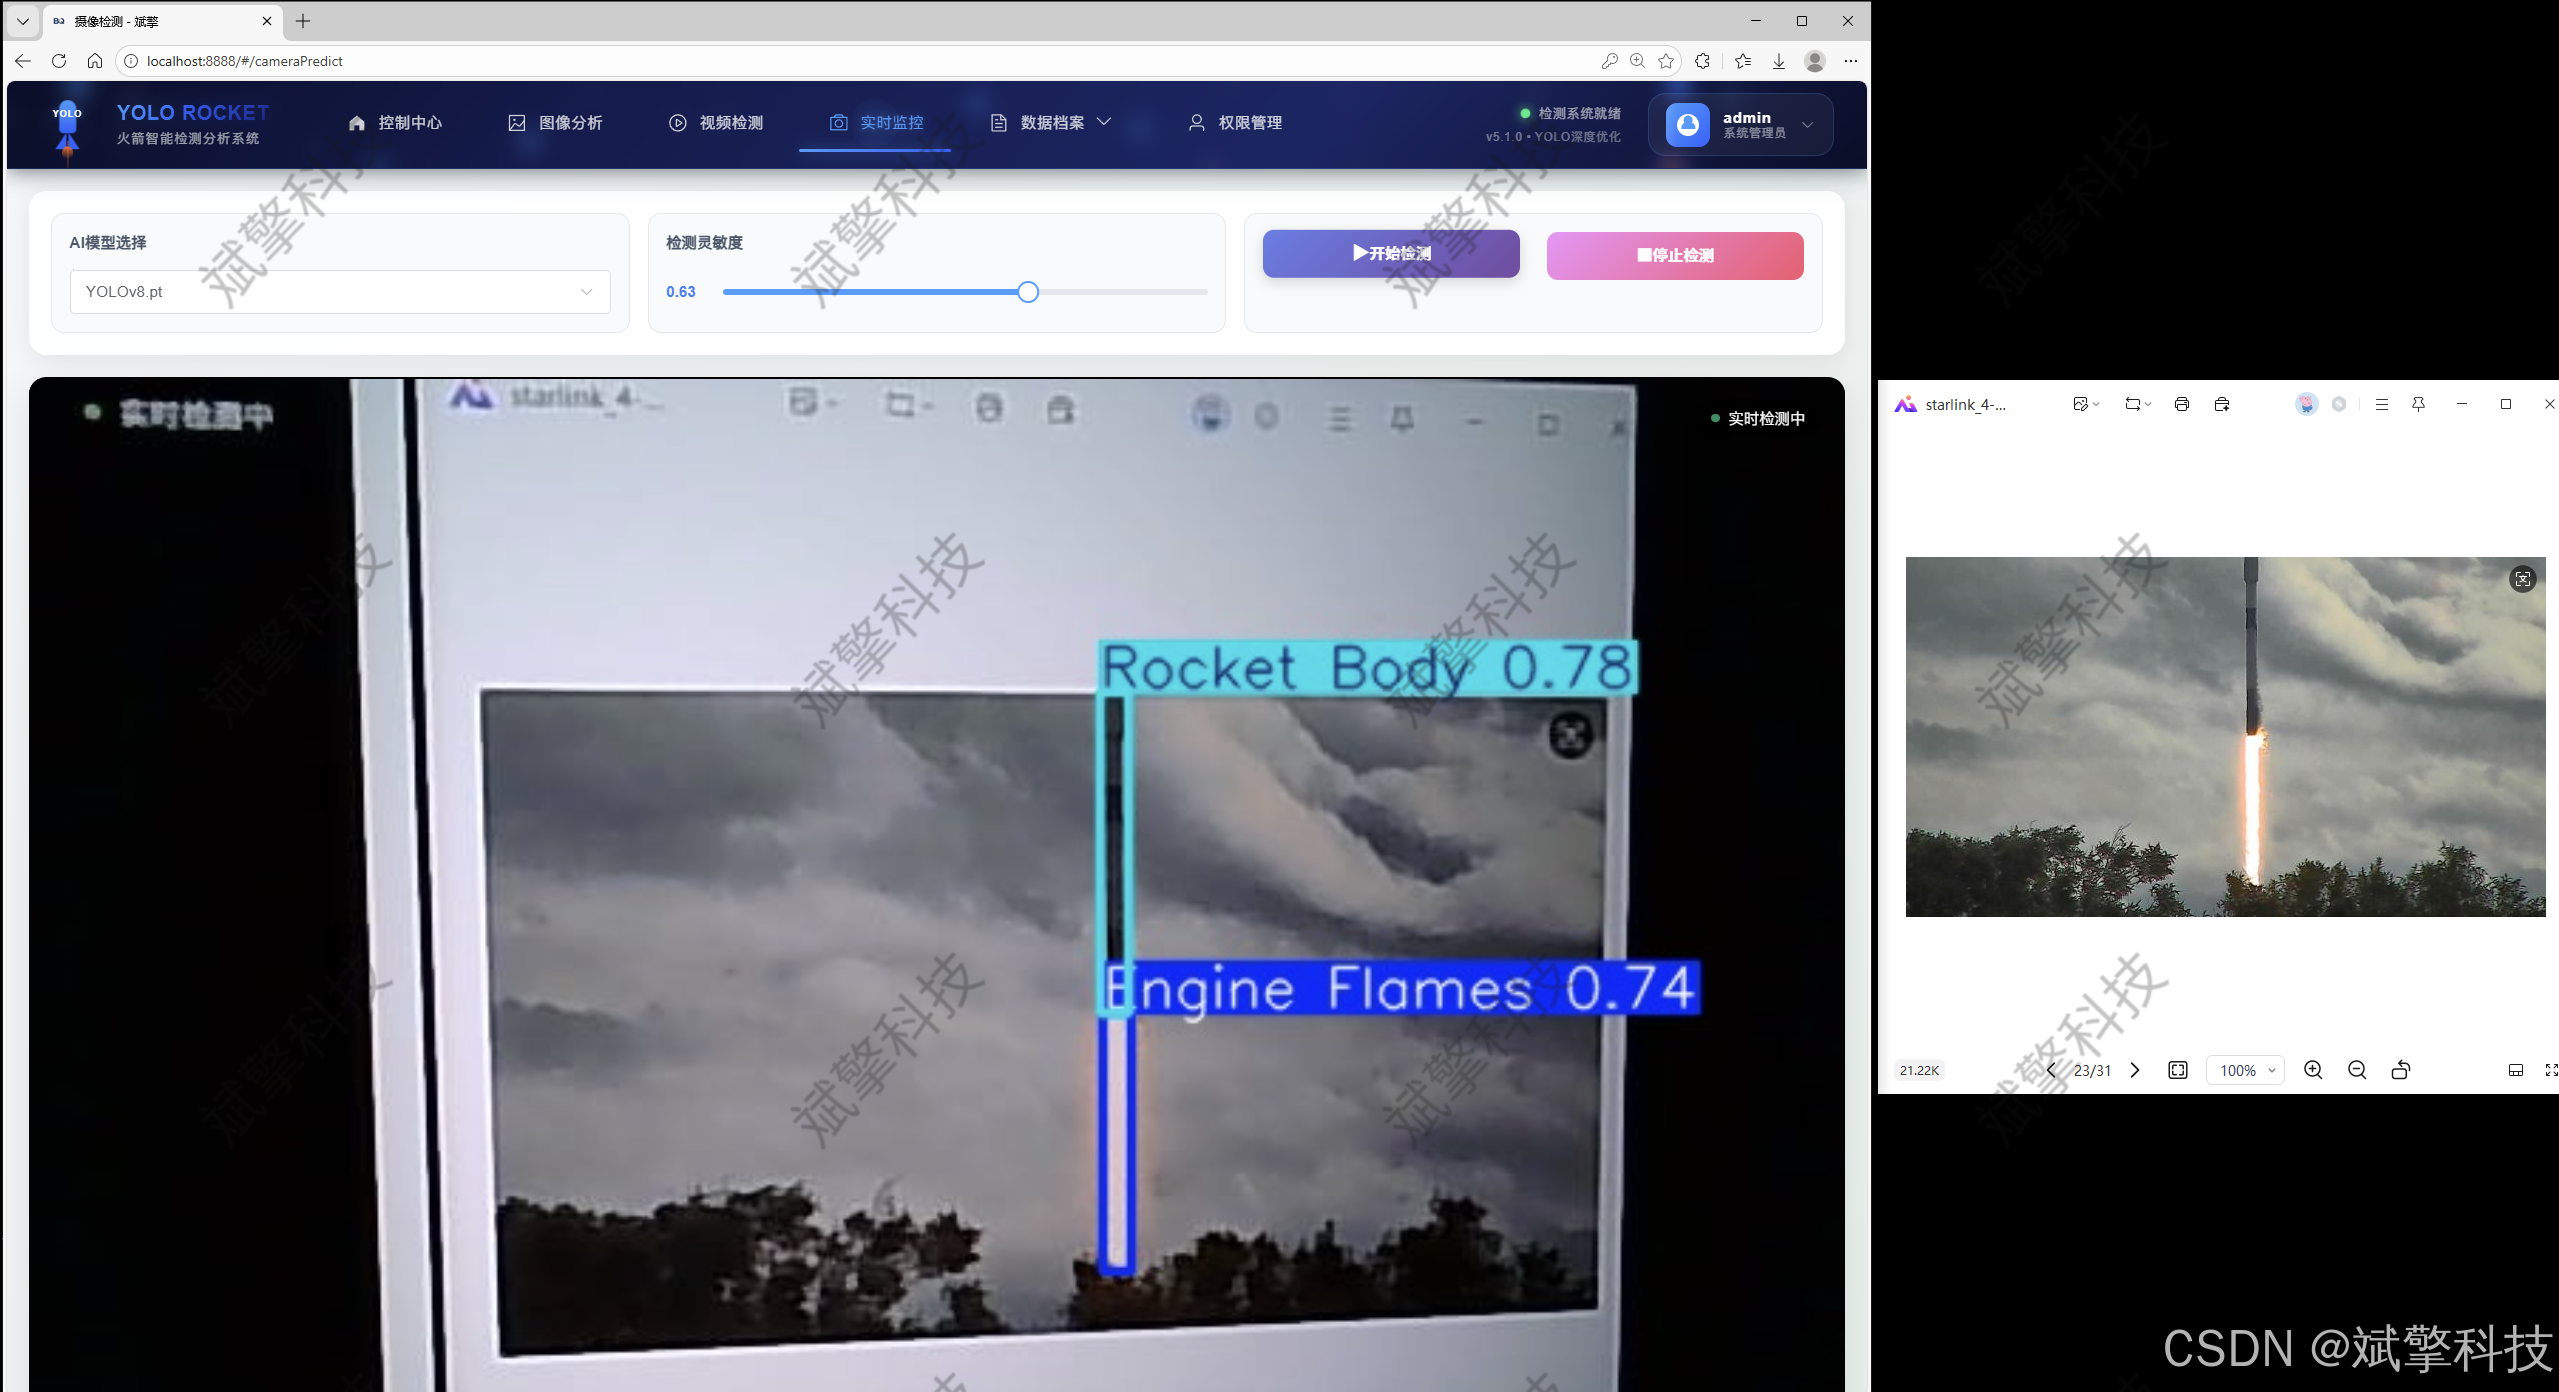
Task: Pin the image viewer window on top
Action: click(x=2418, y=404)
